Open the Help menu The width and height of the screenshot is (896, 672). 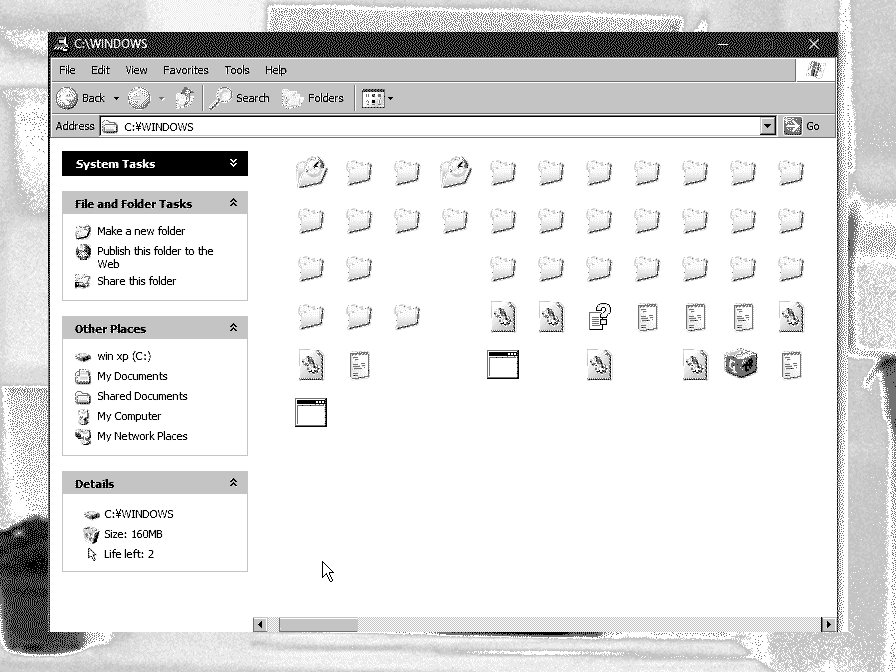point(275,70)
